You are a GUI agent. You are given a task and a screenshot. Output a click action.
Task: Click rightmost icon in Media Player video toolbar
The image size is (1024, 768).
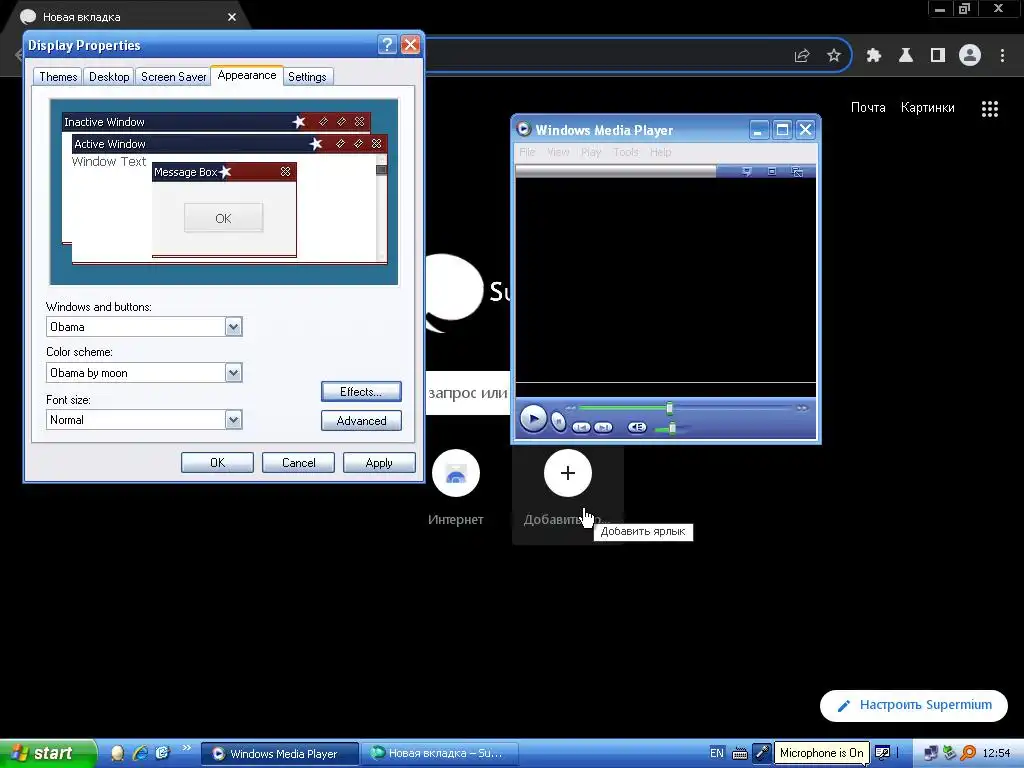coord(797,171)
